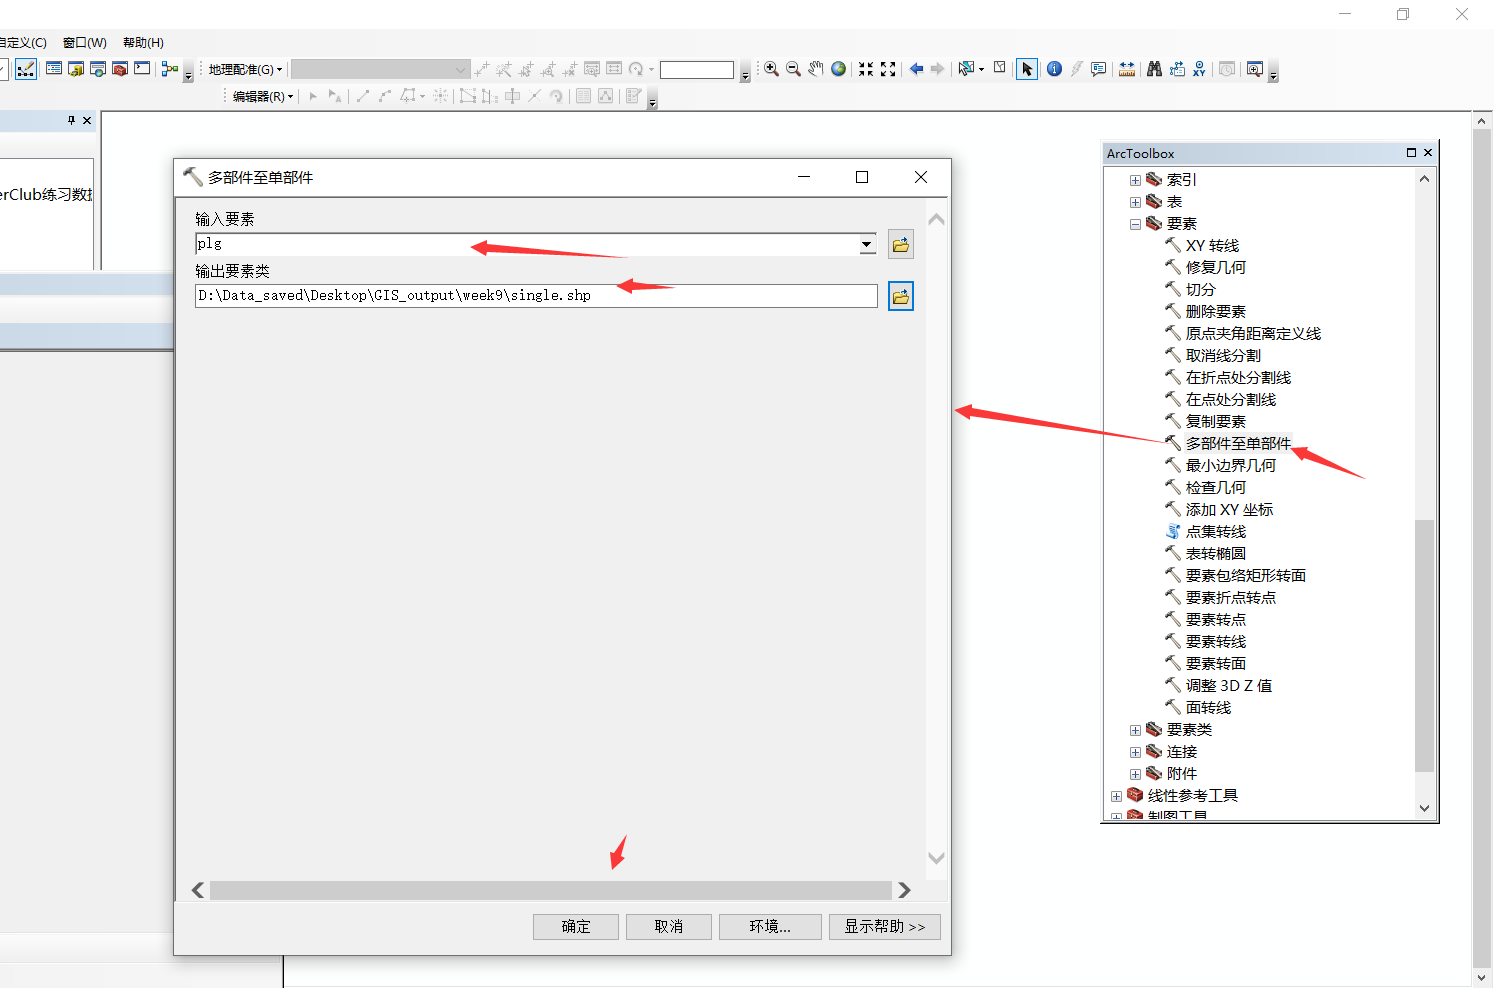
Task: Click the 取消 button
Action: [669, 926]
